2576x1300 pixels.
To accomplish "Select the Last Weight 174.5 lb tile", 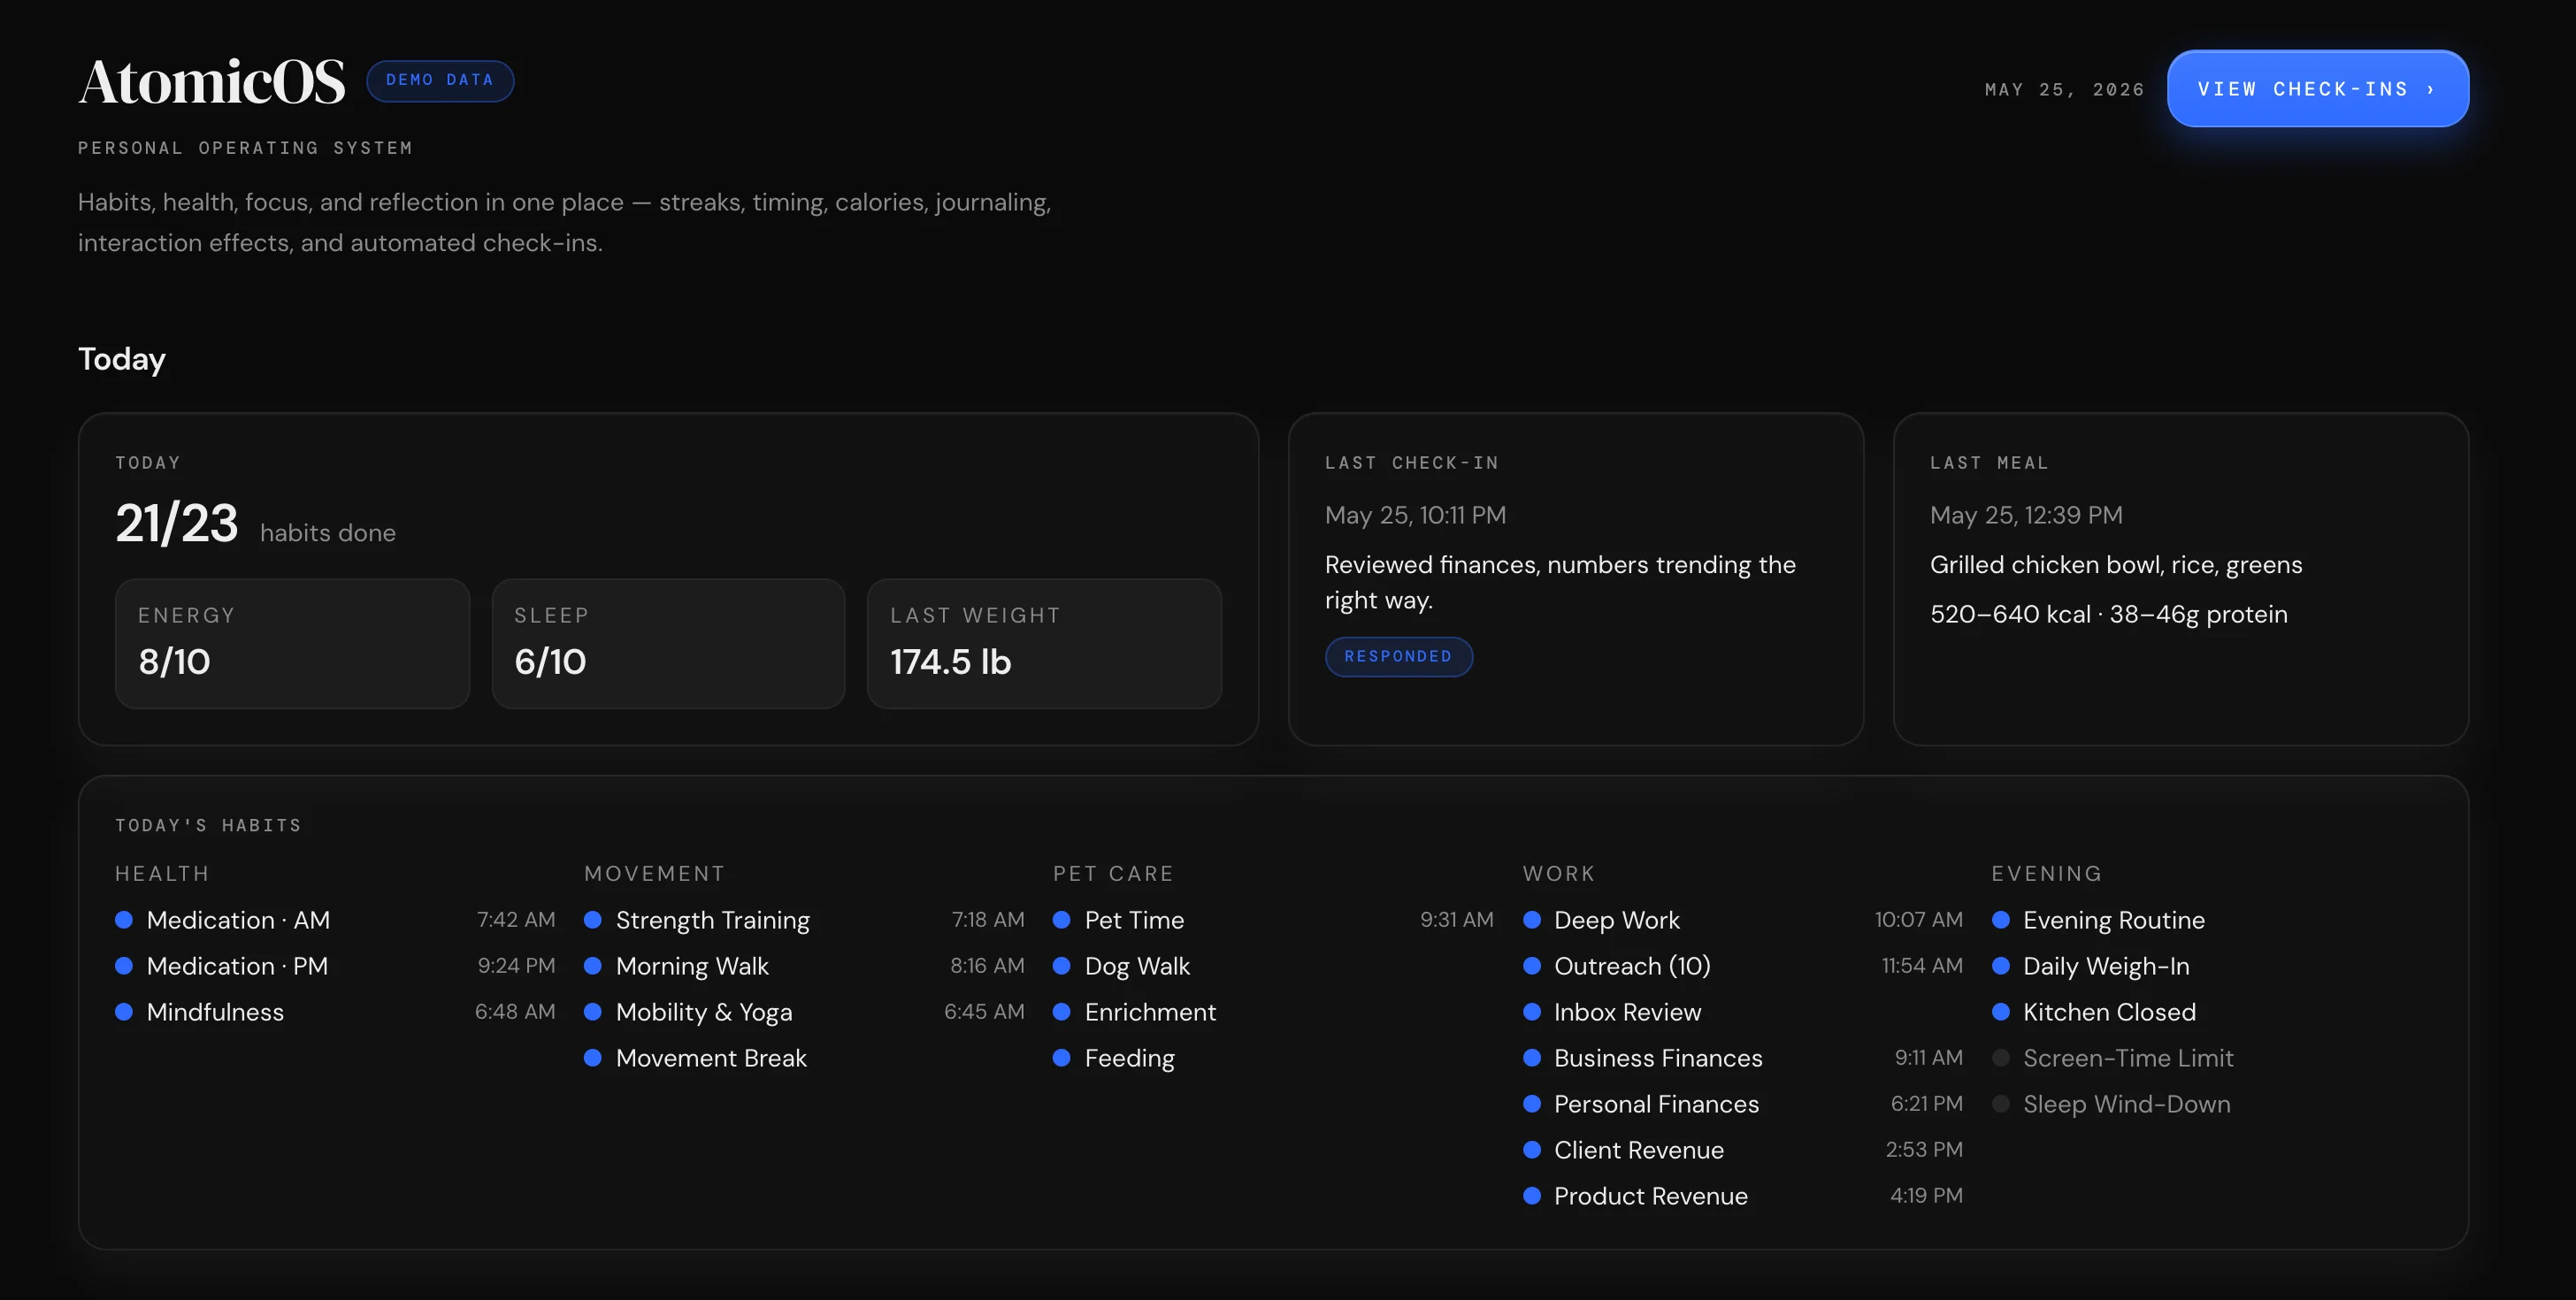I will (1044, 643).
